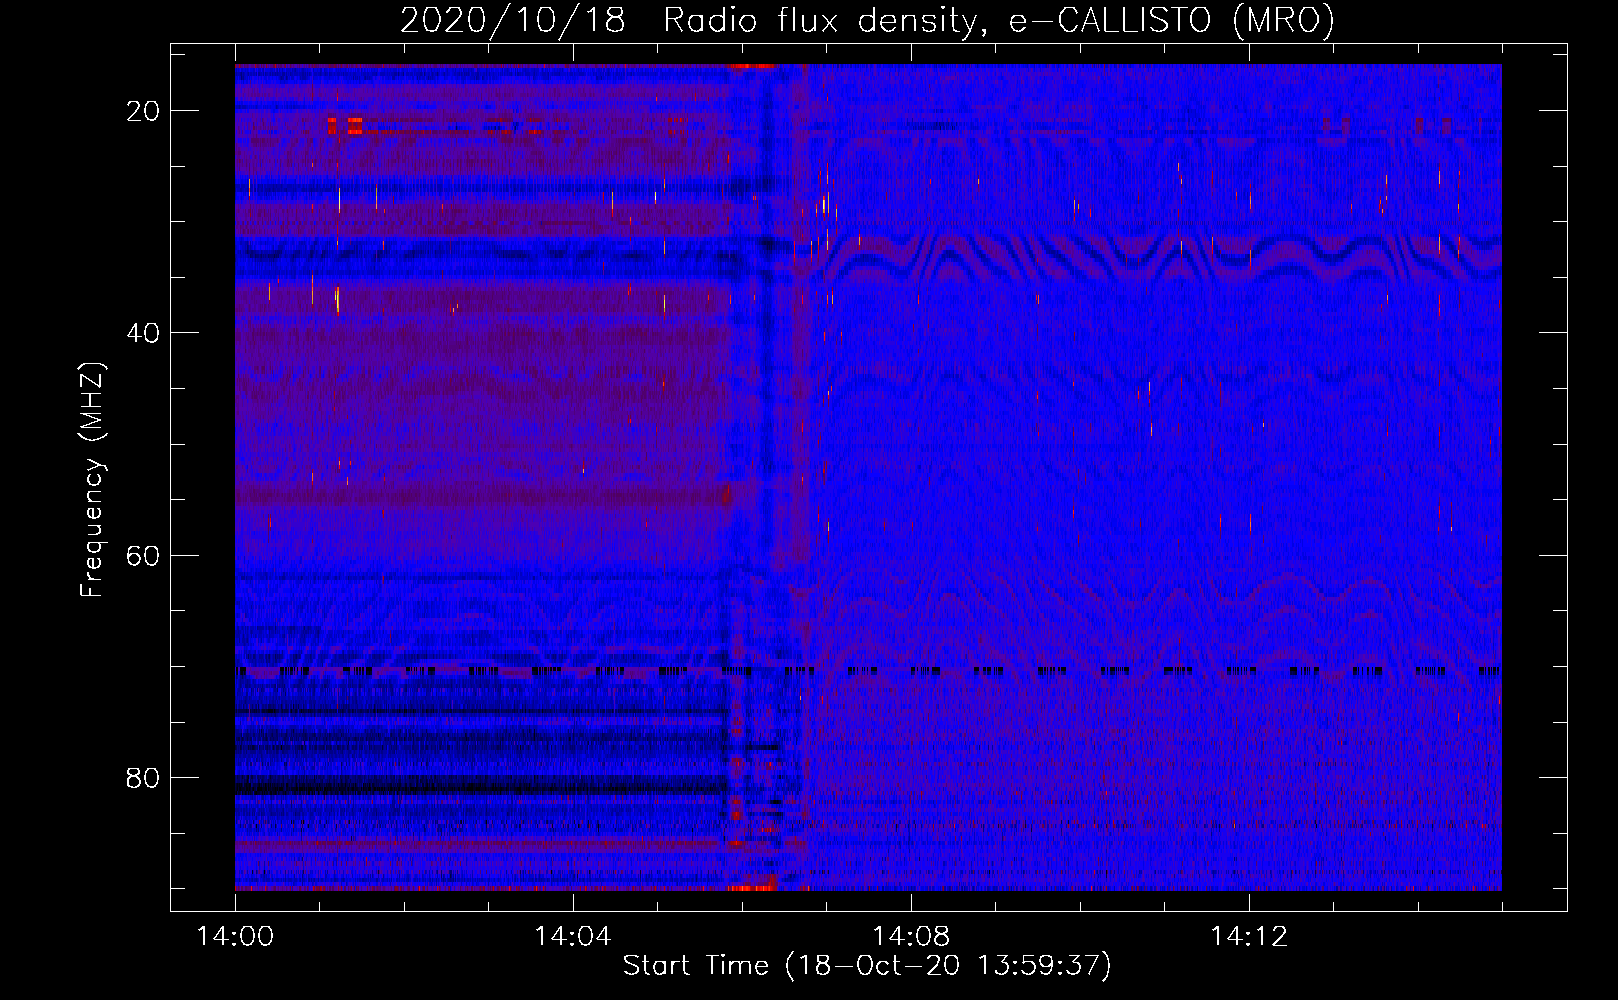Click the 'Start Time (18-Oct-20 13:59:37)' x-axis label
Viewport: 1618px width, 1000px height.
coord(867,966)
